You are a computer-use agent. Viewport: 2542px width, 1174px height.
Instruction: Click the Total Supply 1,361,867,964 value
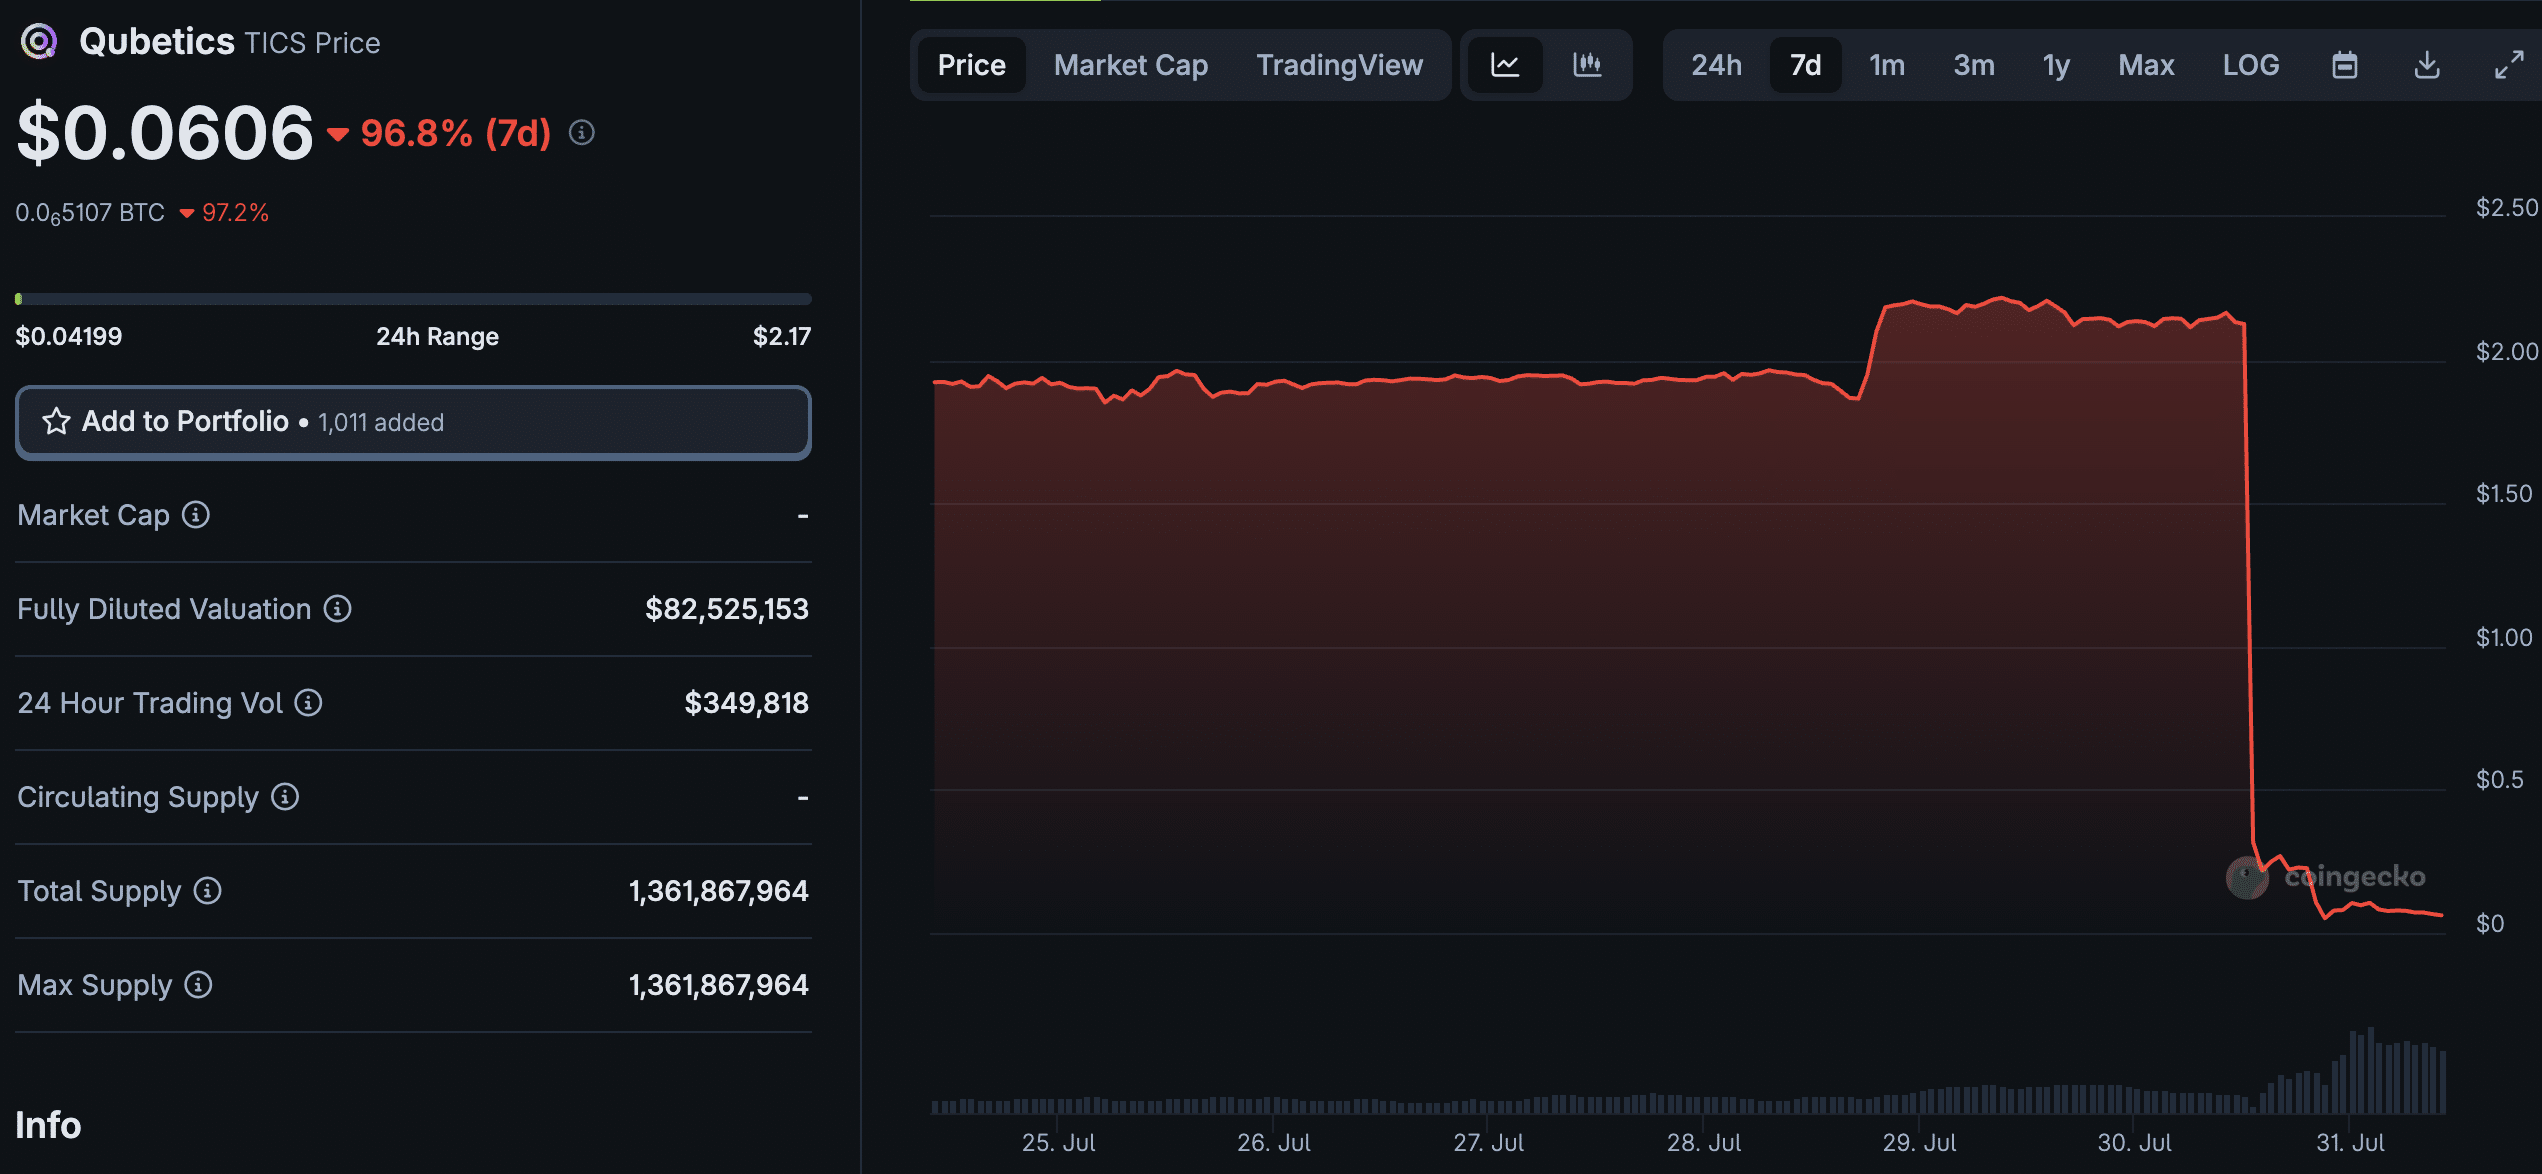[718, 890]
